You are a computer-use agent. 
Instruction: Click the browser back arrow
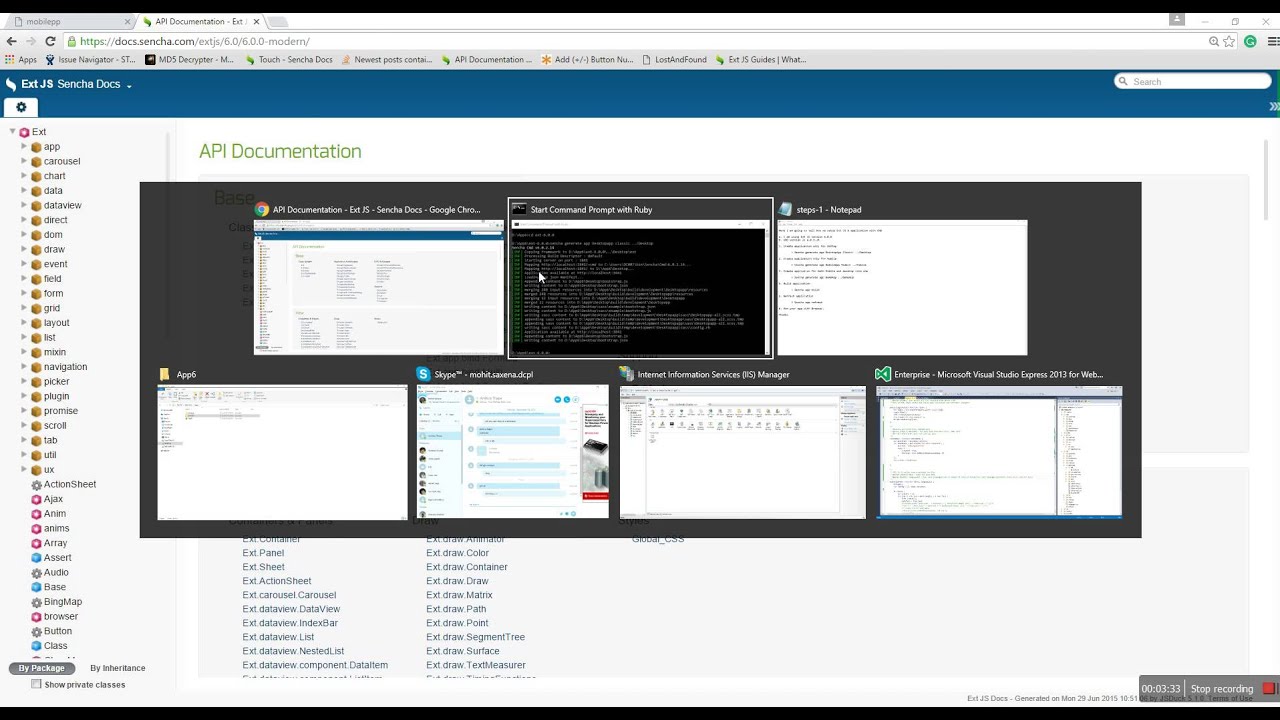11,41
